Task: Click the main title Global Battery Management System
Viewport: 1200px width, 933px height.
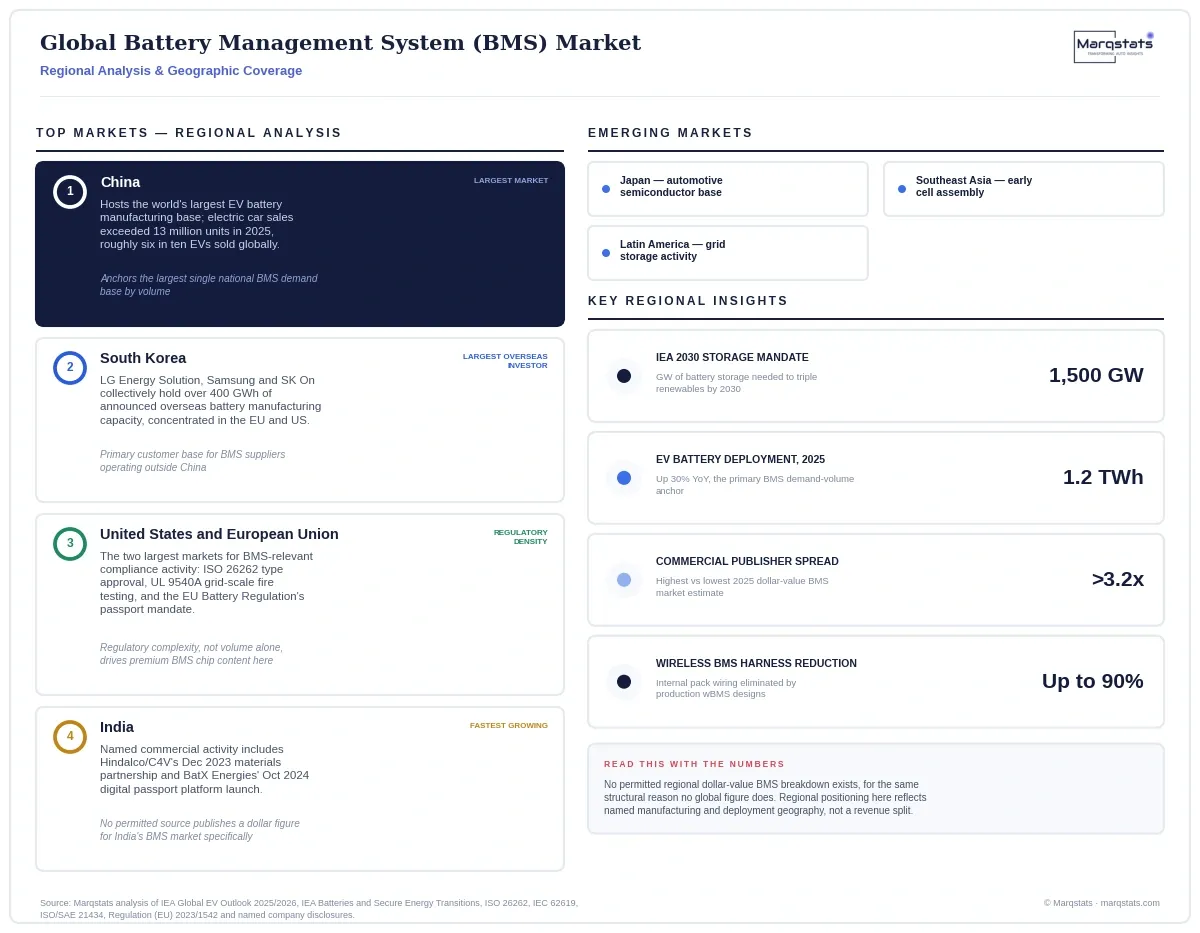Action: (340, 43)
